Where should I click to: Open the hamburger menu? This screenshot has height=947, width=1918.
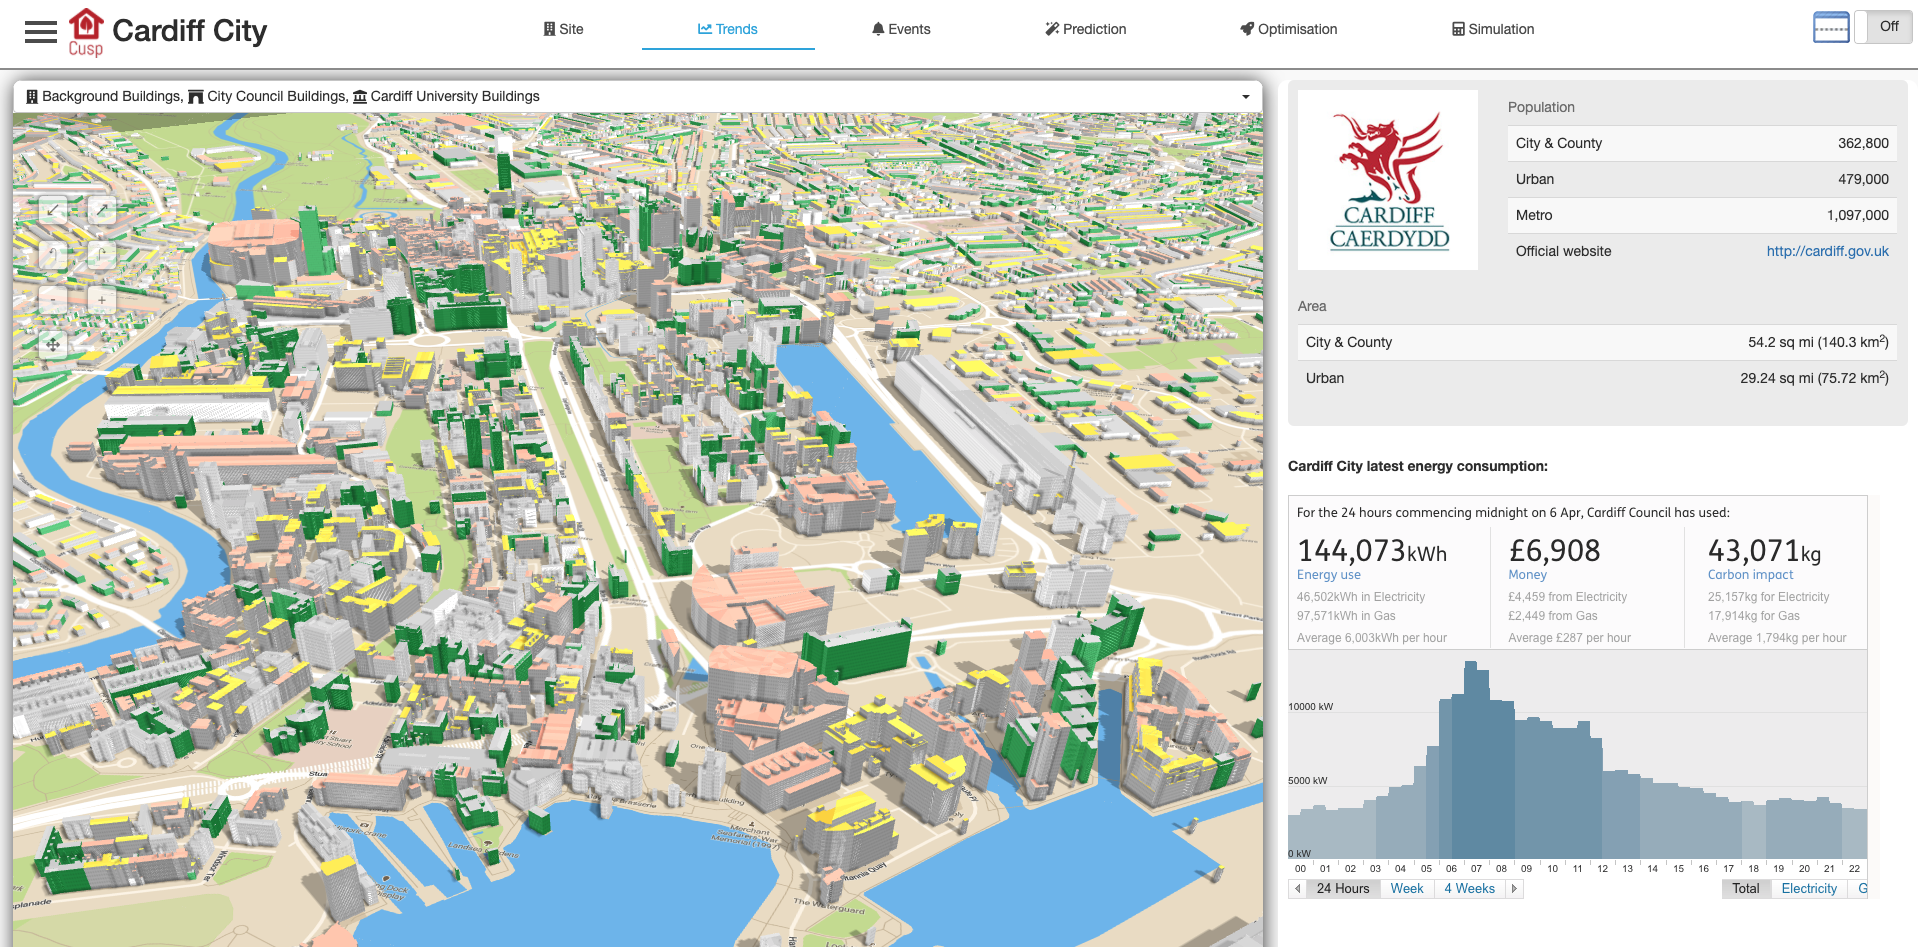coord(41,32)
